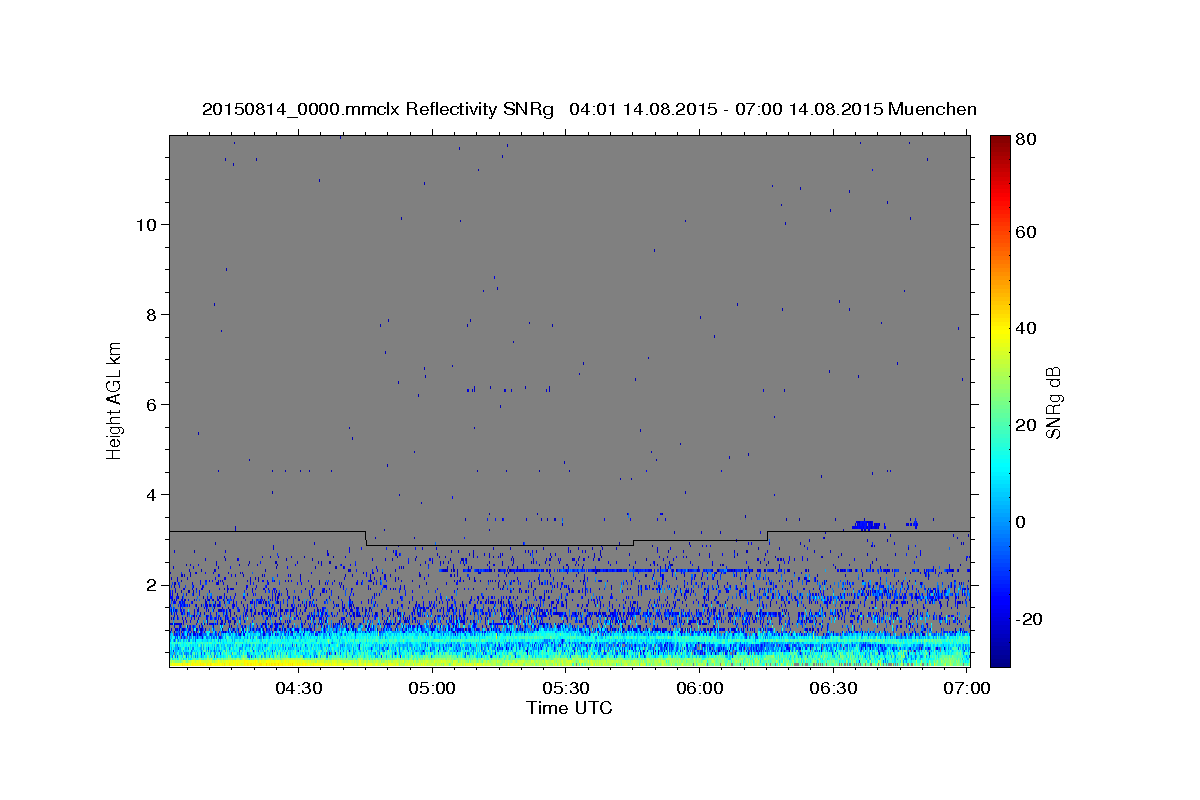Click the 06:30 time tick label

tap(834, 688)
